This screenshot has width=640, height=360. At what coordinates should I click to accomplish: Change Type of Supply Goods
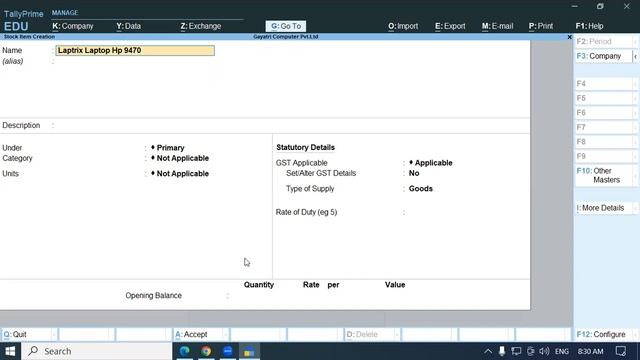(420, 189)
